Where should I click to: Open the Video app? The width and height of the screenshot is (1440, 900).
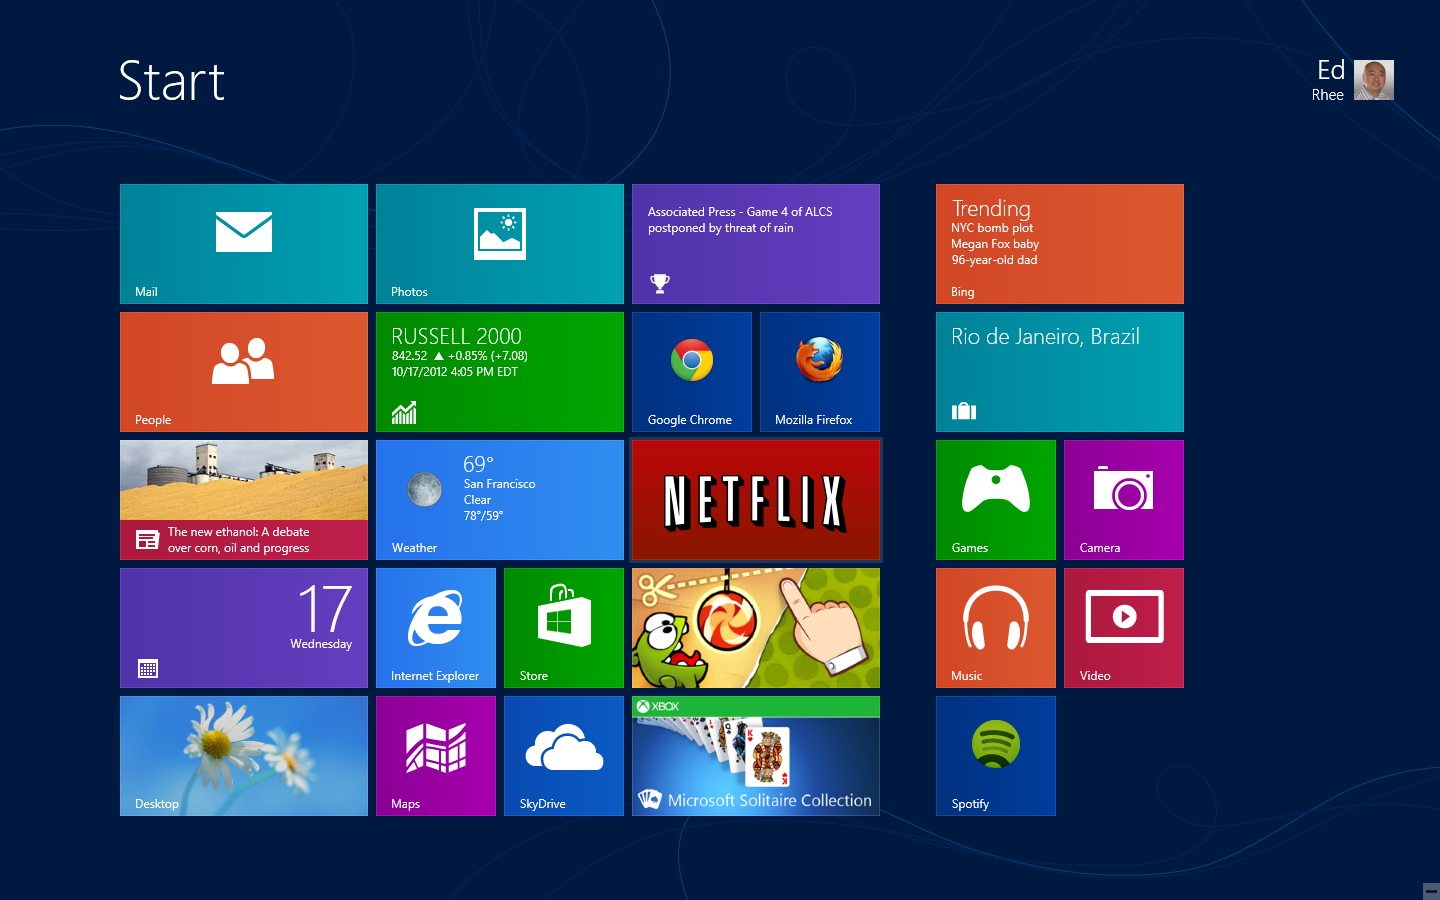point(1123,627)
